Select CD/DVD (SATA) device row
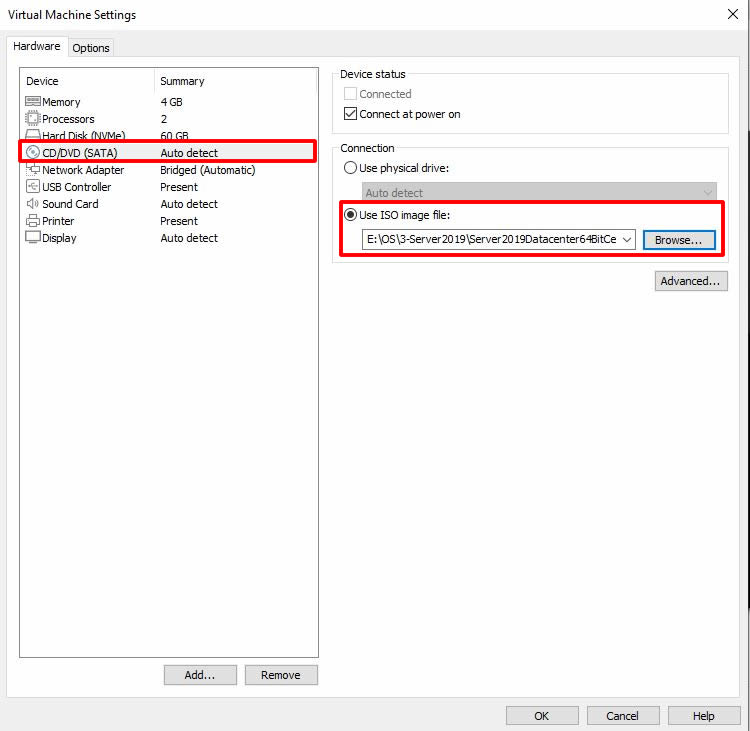750x731 pixels. click(x=168, y=153)
